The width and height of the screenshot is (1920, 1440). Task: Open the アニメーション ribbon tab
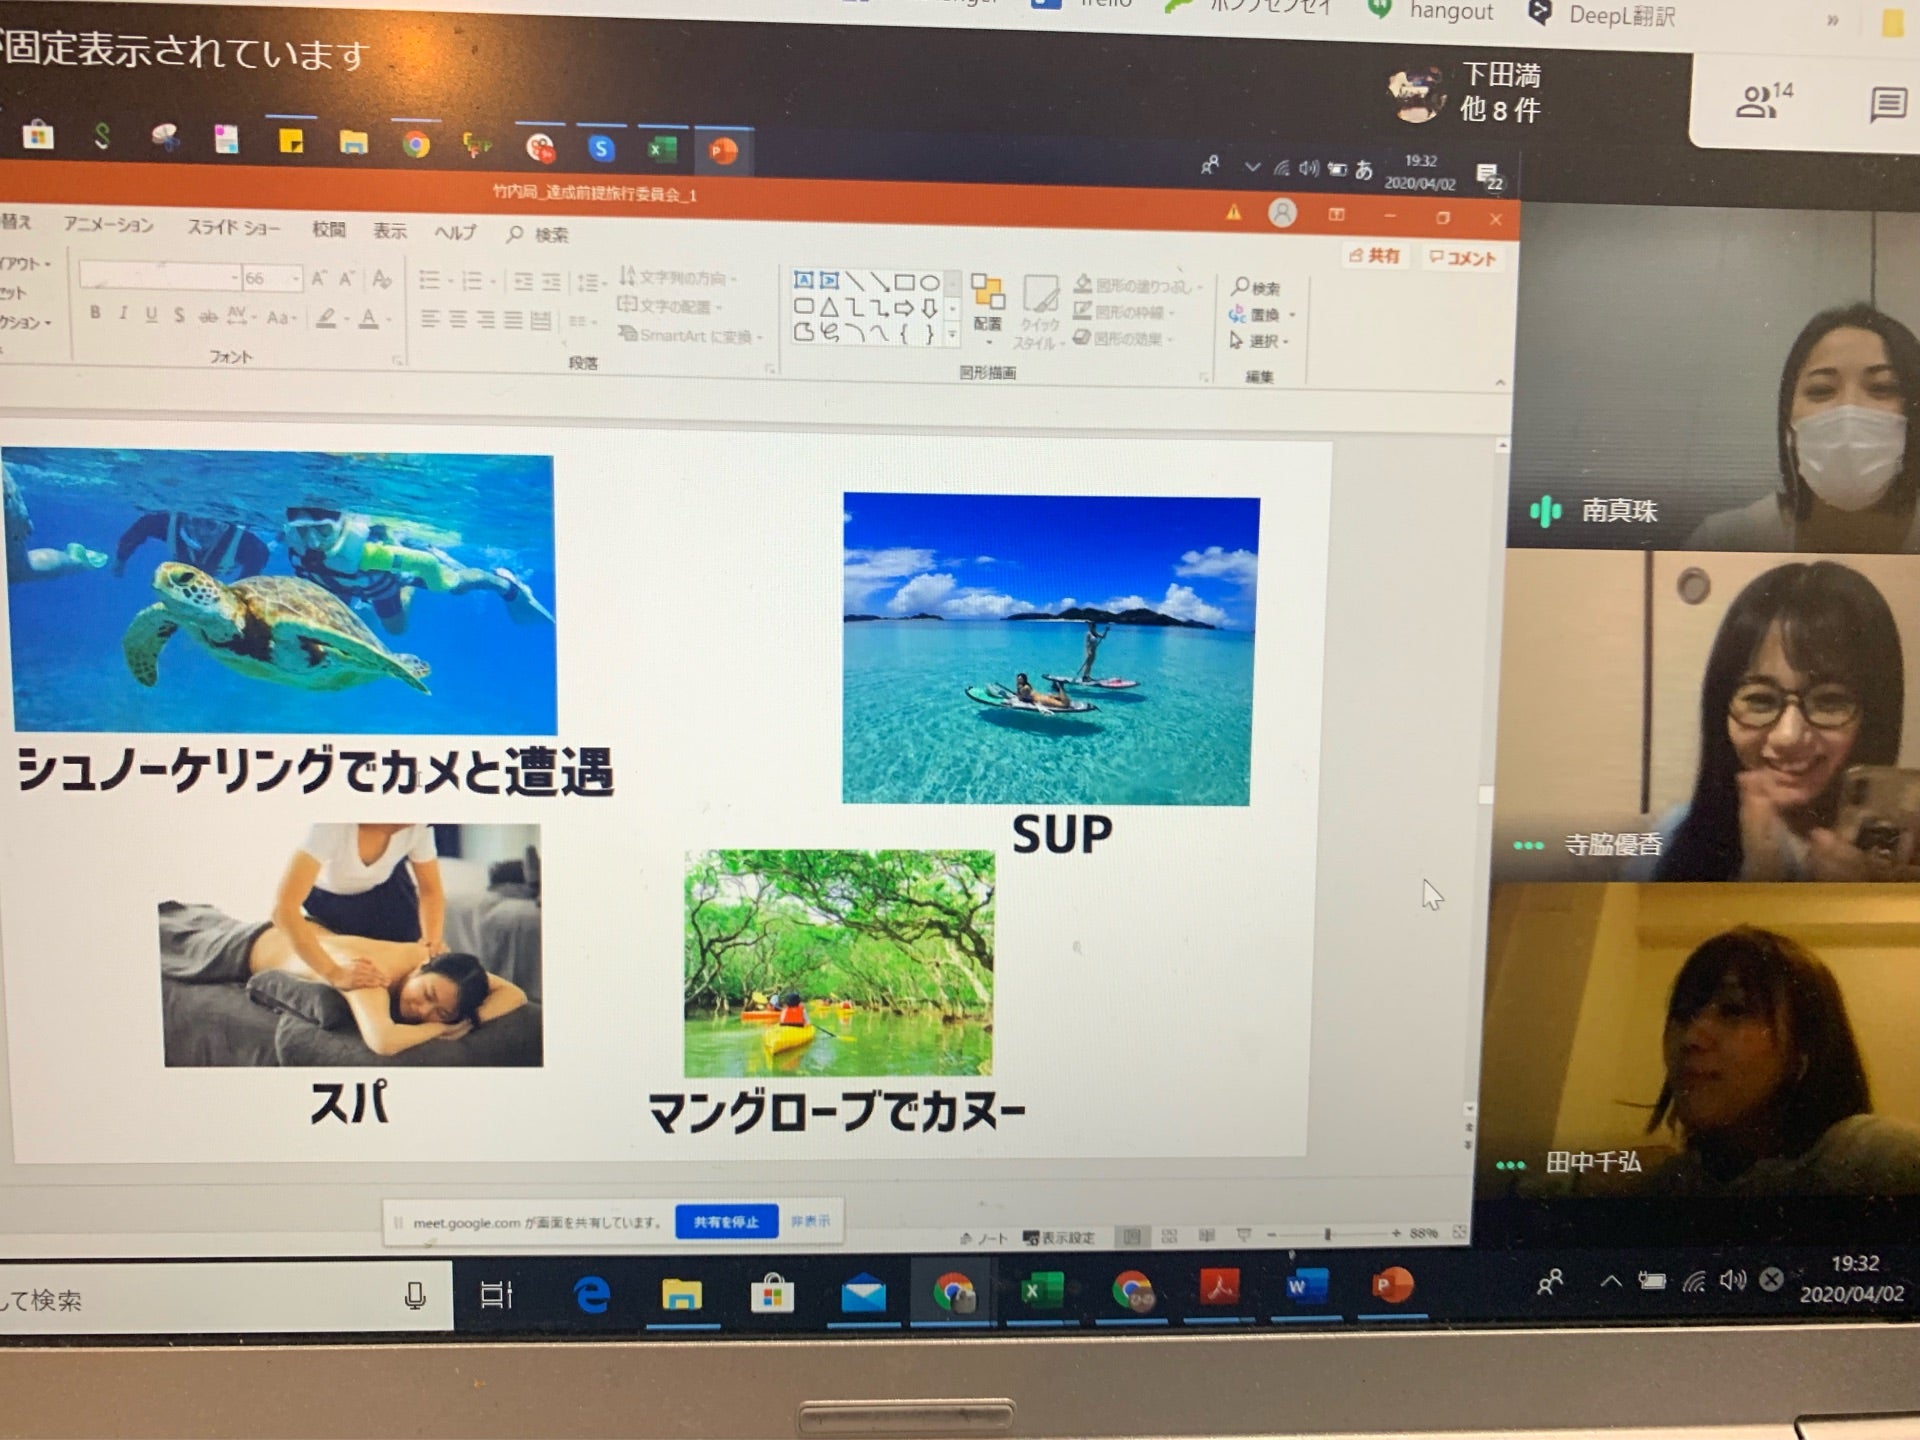click(x=108, y=225)
